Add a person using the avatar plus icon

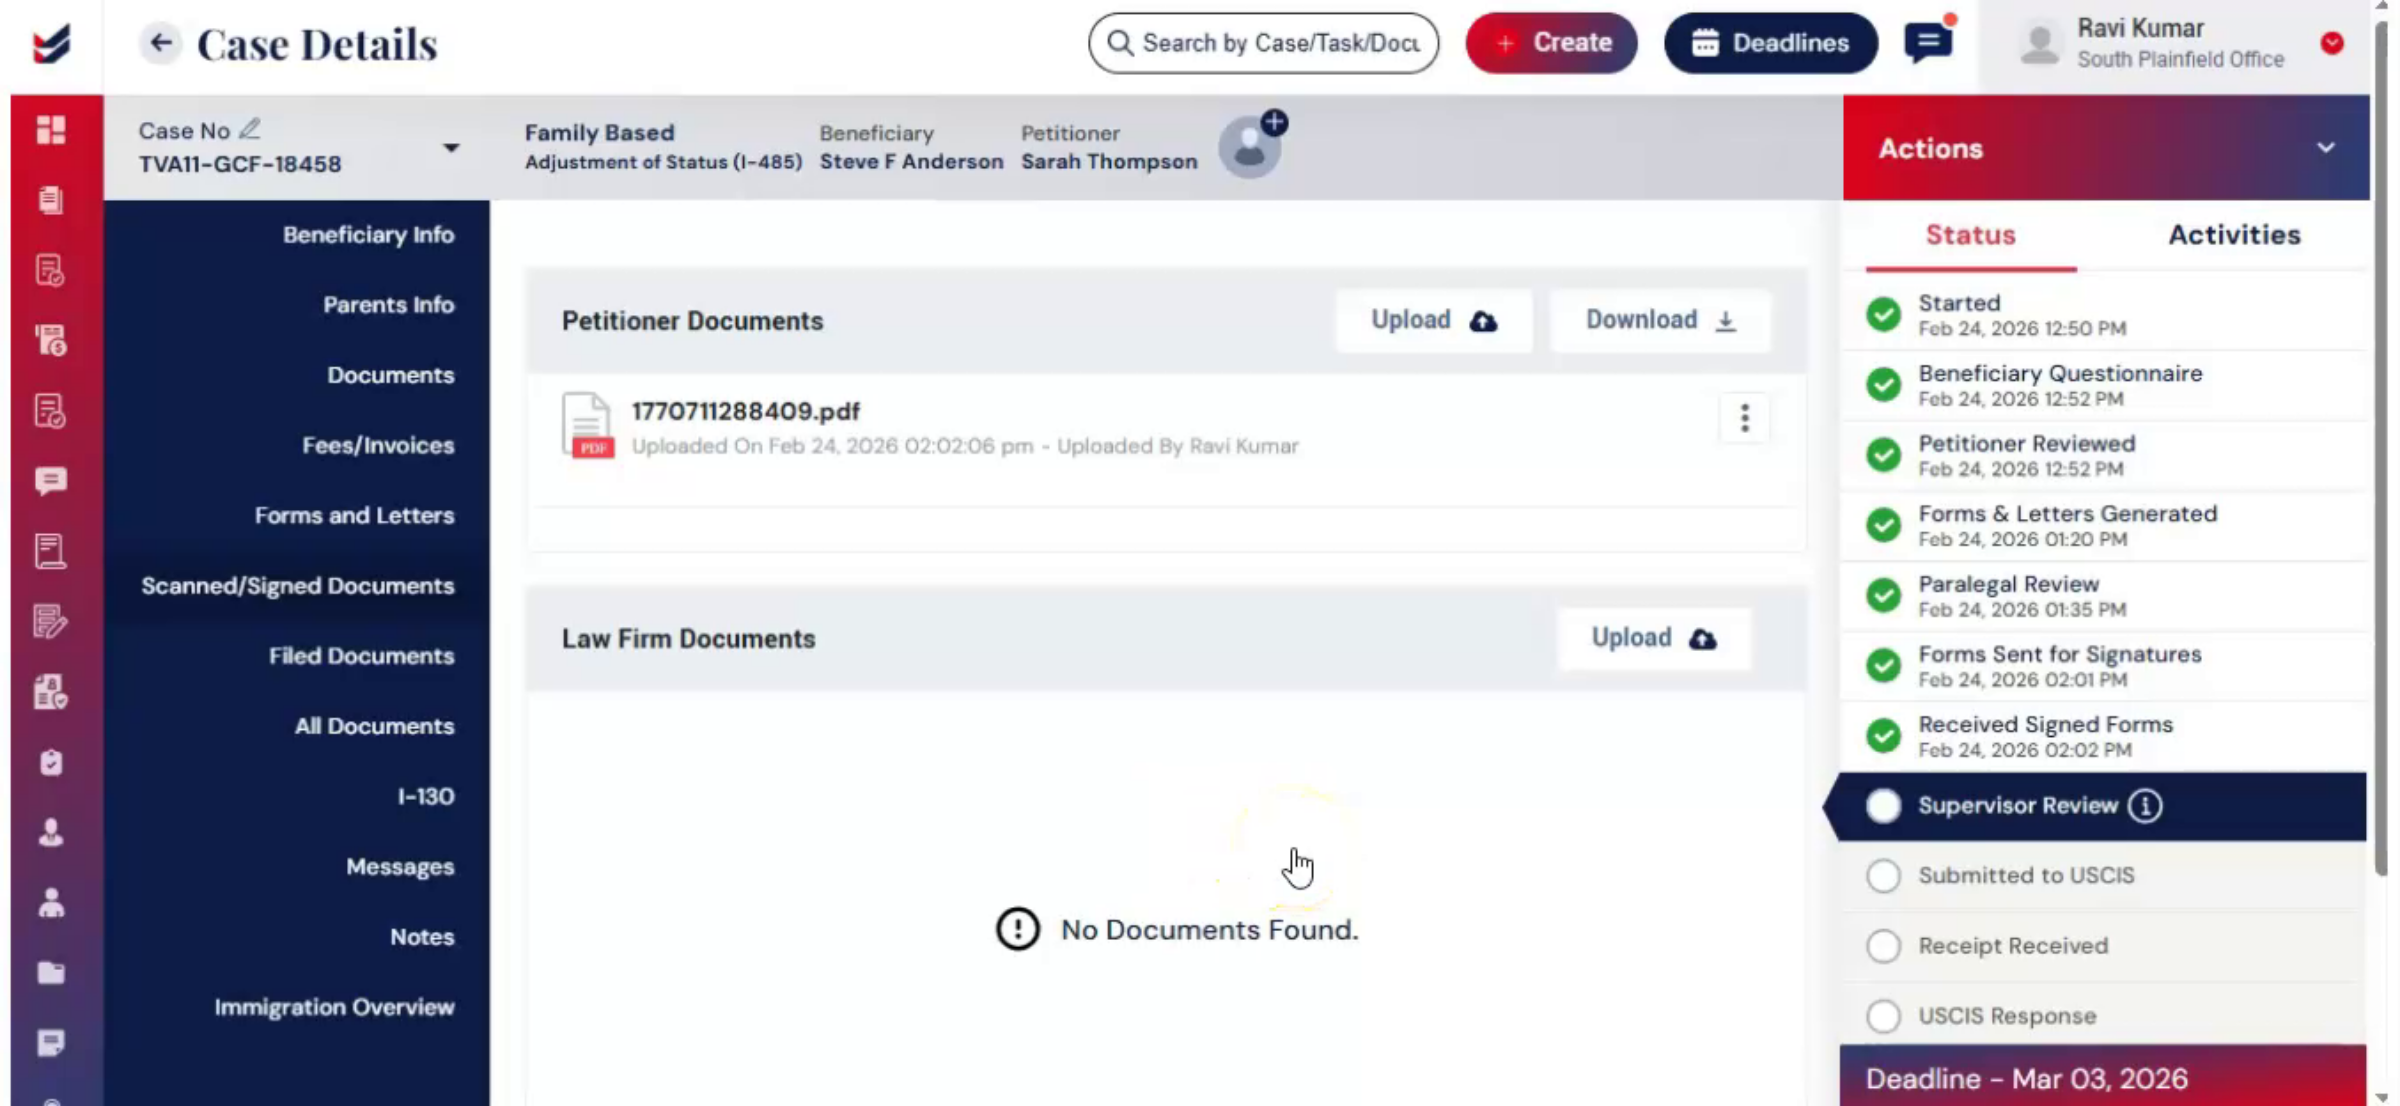click(1273, 123)
